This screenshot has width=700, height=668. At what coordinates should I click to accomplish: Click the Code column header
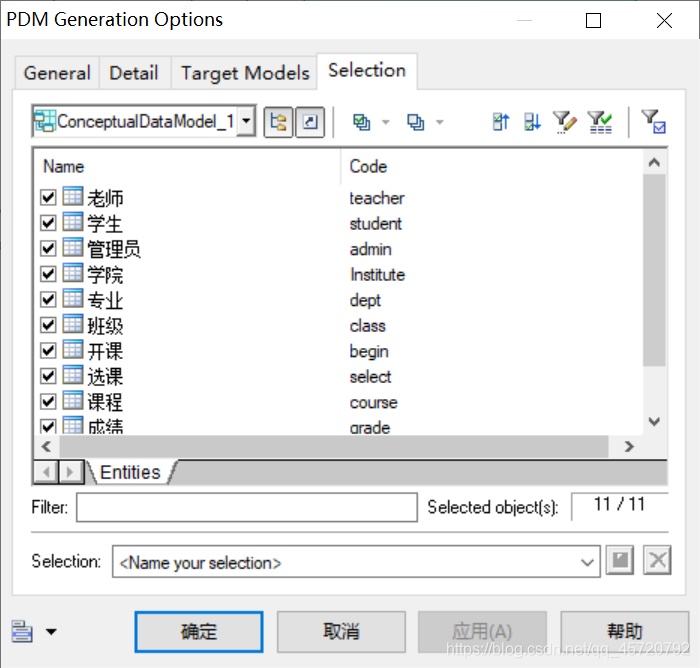tap(492, 167)
